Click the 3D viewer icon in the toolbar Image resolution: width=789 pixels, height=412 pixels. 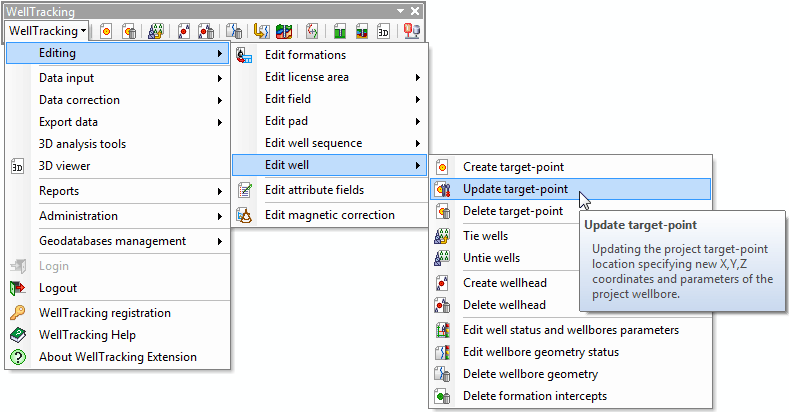click(x=383, y=31)
